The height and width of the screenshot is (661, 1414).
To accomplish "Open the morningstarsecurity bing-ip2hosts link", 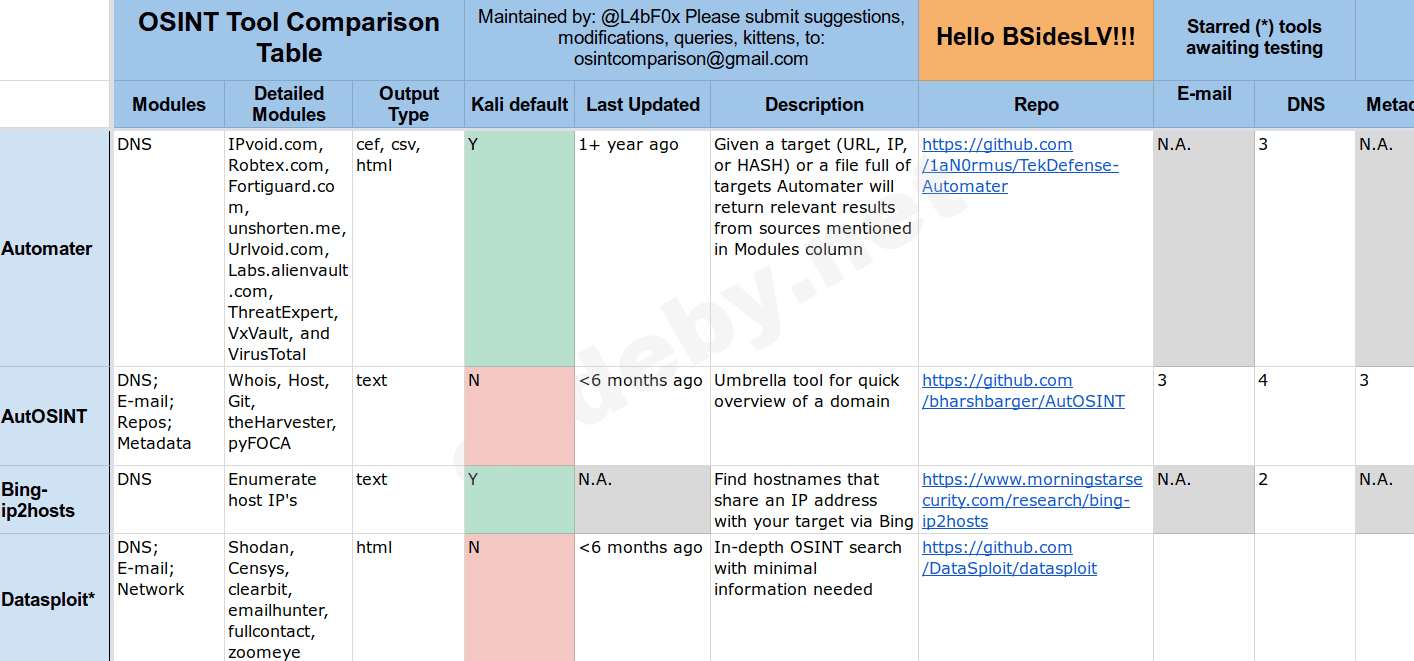I will tap(1031, 500).
